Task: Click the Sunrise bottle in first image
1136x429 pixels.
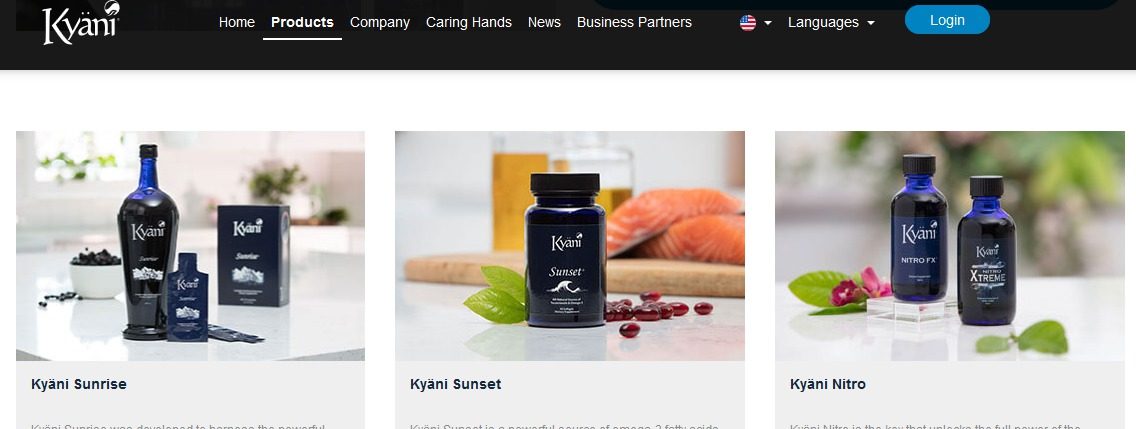Action: pos(148,241)
